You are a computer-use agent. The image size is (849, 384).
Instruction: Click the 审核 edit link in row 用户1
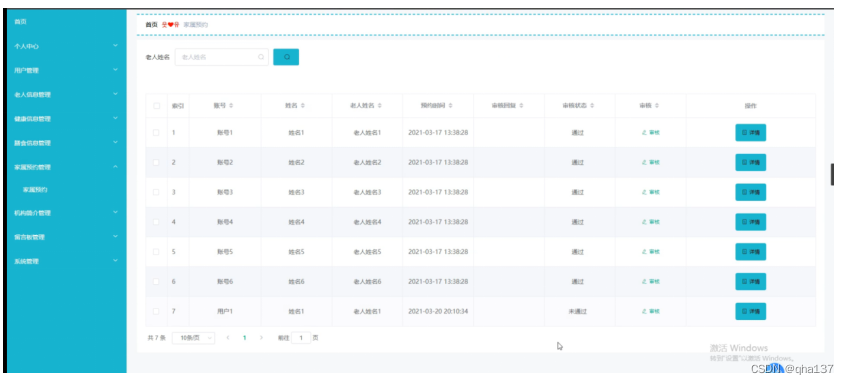point(651,311)
